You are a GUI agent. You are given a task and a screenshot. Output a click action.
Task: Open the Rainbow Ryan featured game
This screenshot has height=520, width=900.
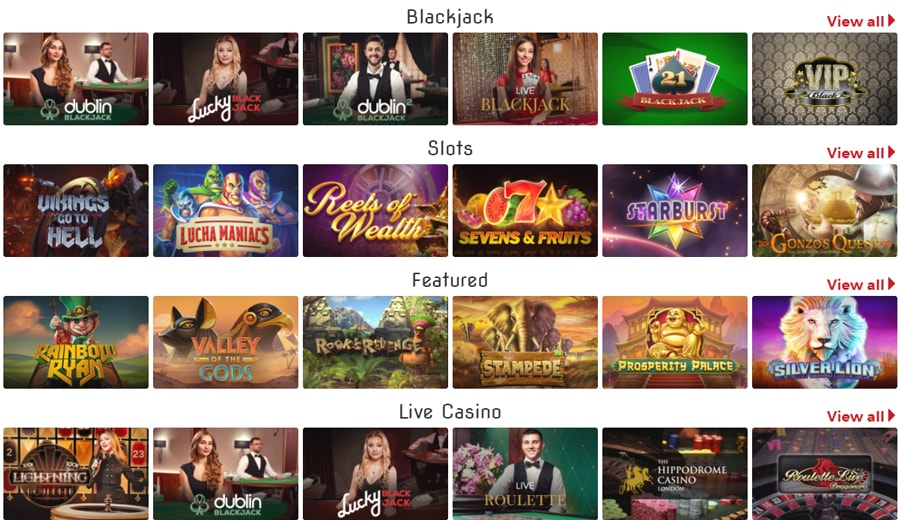coord(76,342)
